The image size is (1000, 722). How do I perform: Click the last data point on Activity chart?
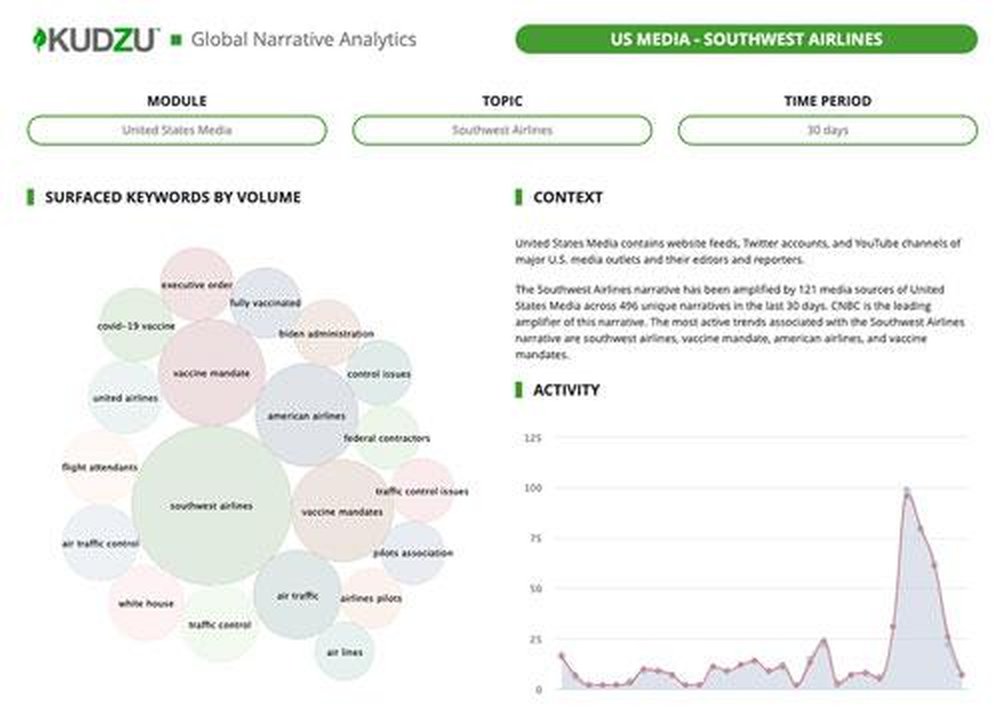(961, 674)
